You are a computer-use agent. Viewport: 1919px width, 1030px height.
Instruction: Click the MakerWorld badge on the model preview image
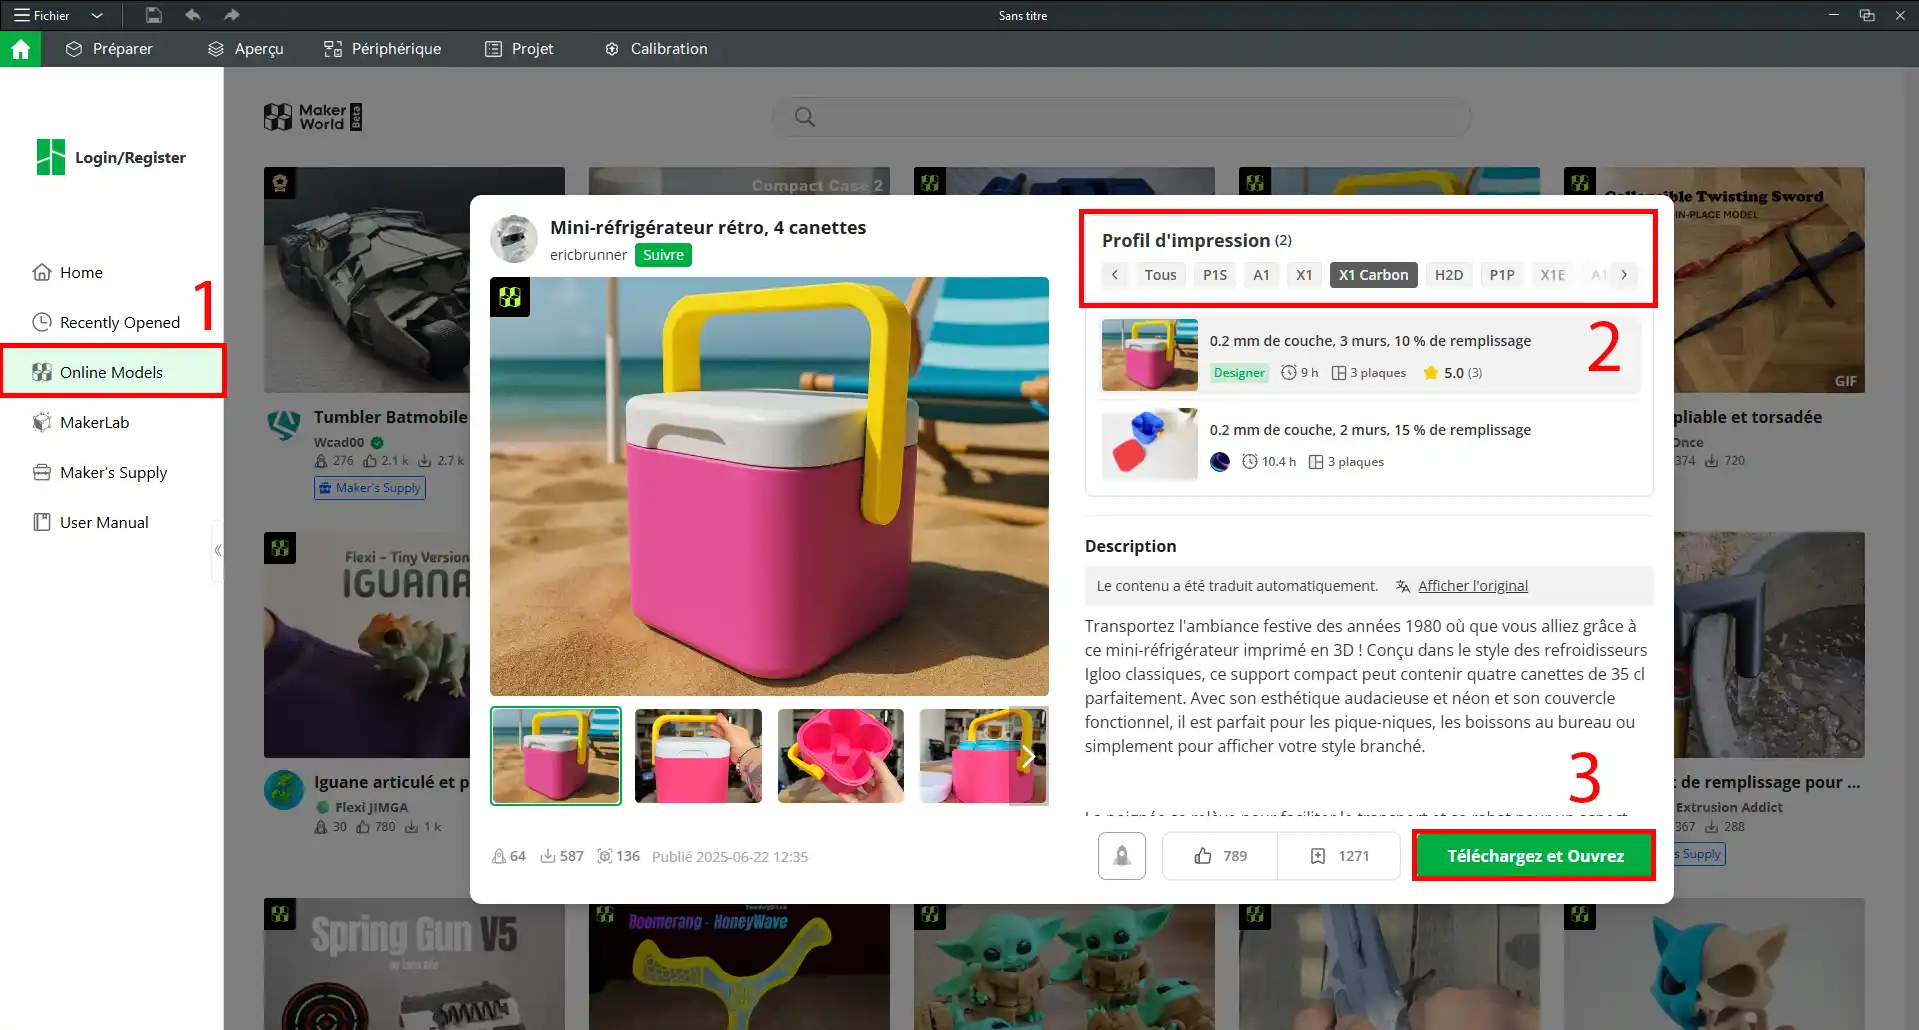coord(510,297)
